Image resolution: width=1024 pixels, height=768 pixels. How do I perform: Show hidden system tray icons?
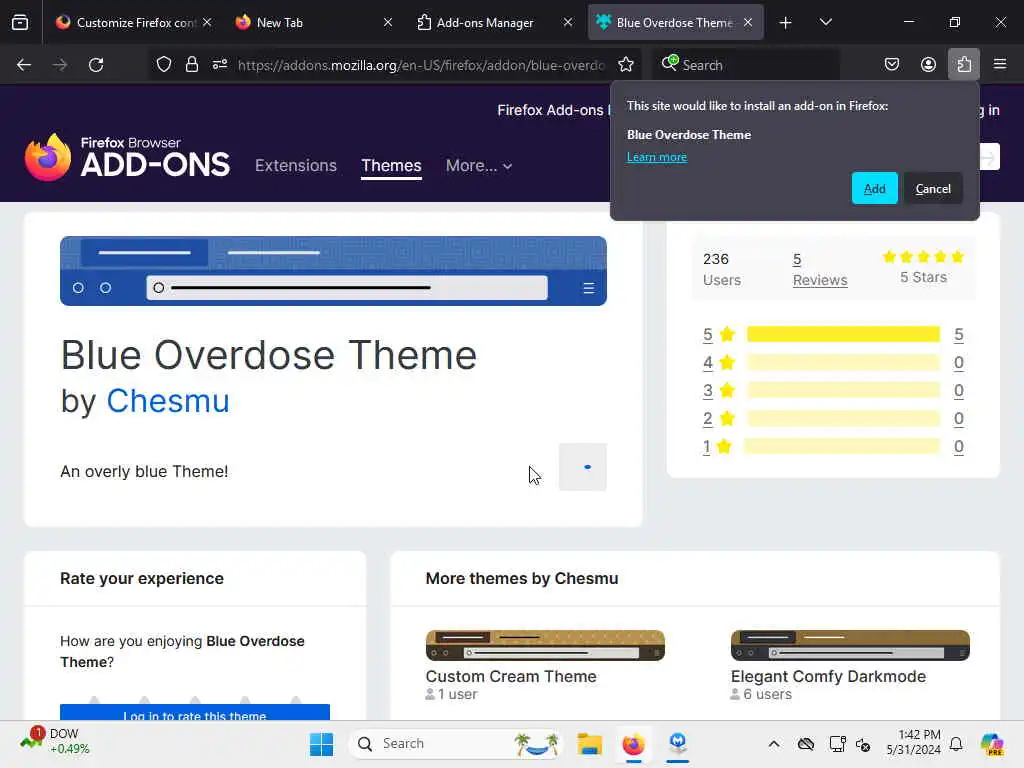774,744
